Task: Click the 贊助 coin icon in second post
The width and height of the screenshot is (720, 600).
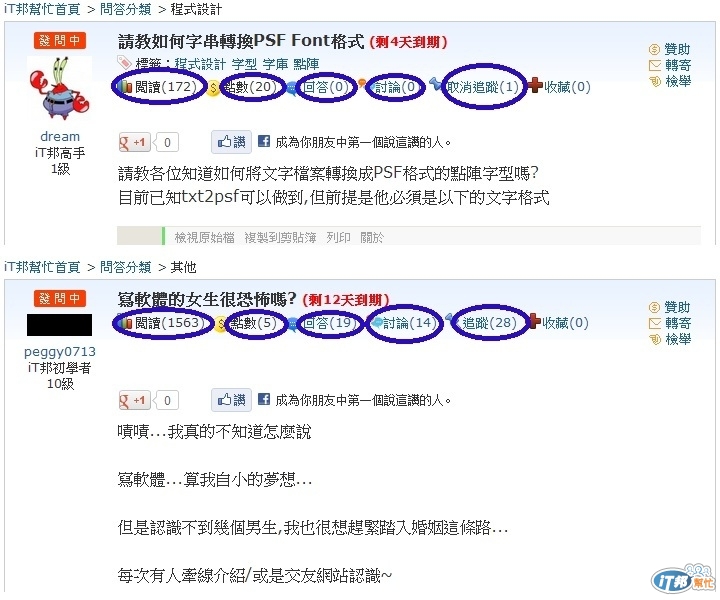Action: (x=654, y=307)
